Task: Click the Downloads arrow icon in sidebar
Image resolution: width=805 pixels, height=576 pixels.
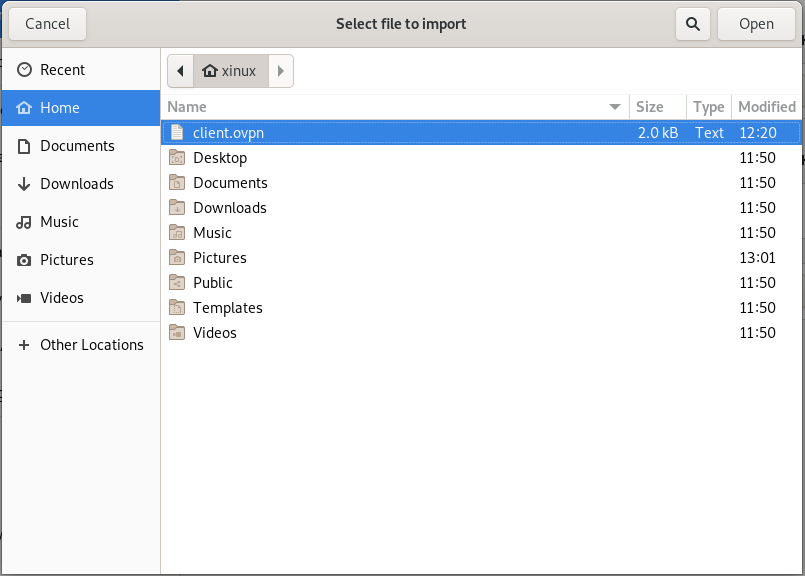Action: point(24,184)
